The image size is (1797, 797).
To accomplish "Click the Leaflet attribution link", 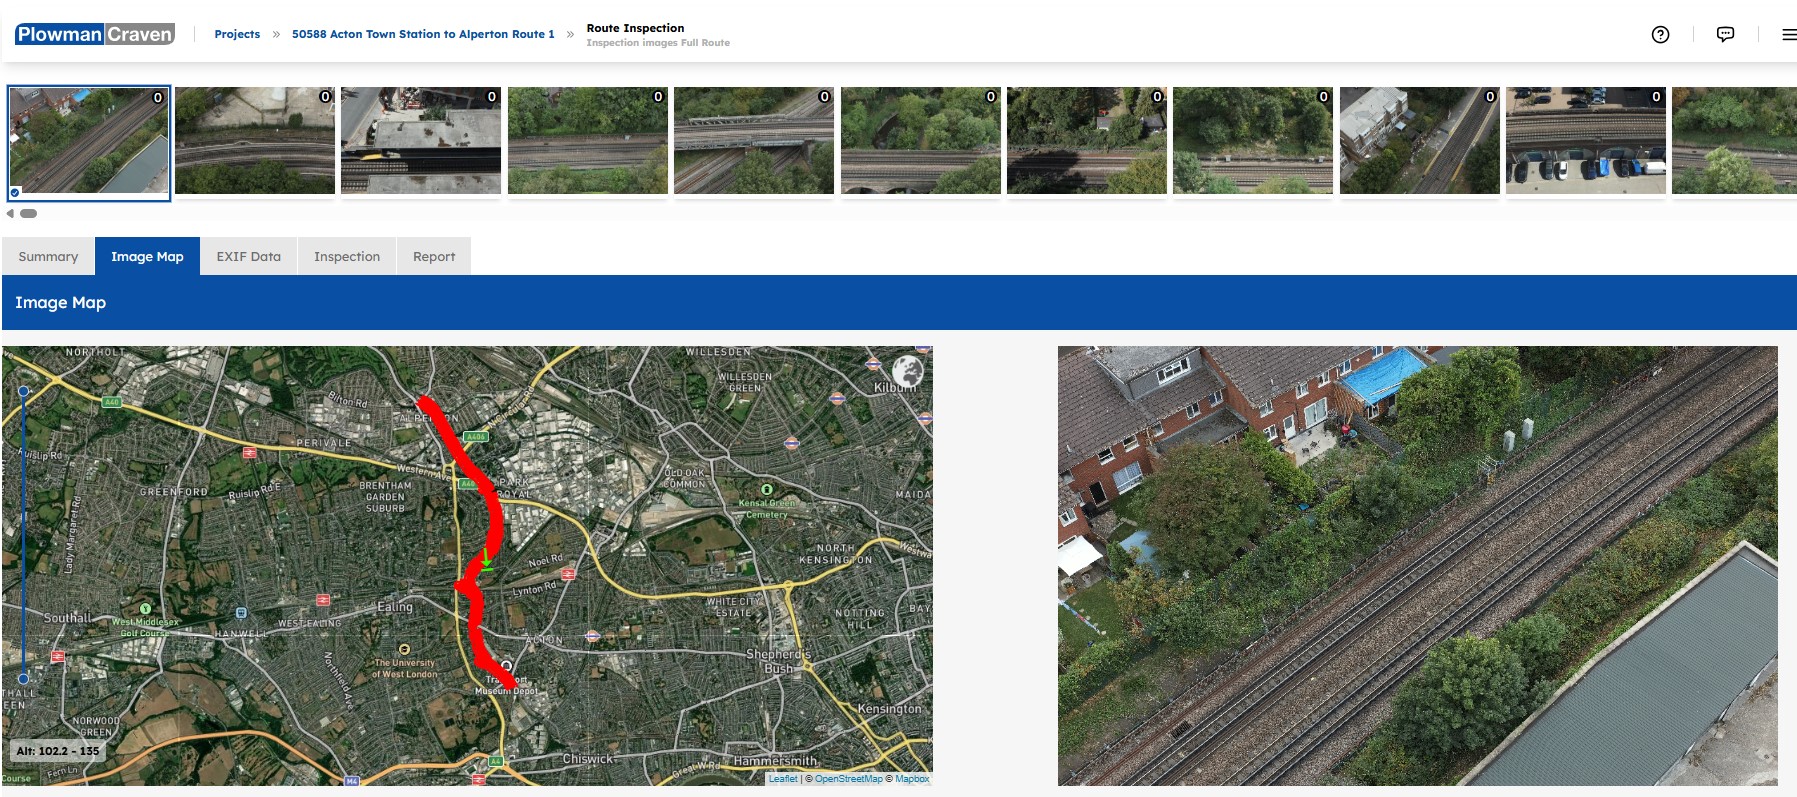I will click(x=783, y=779).
